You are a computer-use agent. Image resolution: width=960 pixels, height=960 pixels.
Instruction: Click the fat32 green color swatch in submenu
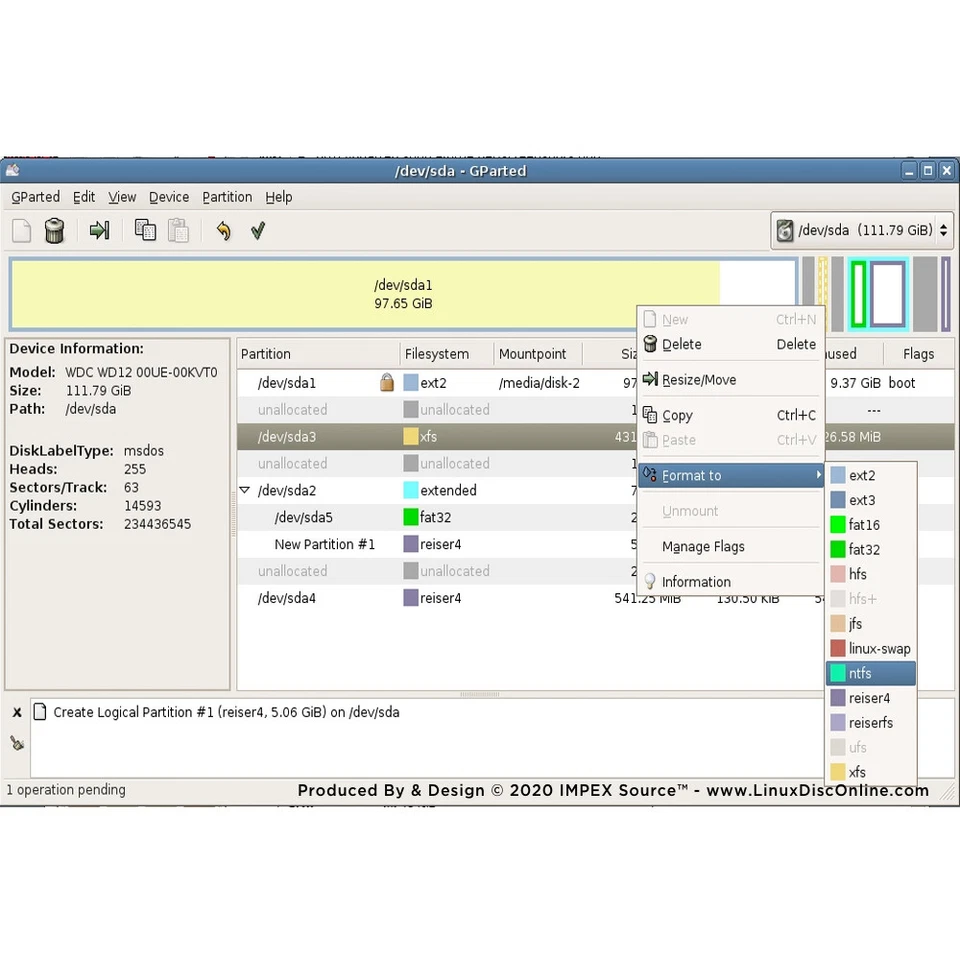tap(837, 549)
